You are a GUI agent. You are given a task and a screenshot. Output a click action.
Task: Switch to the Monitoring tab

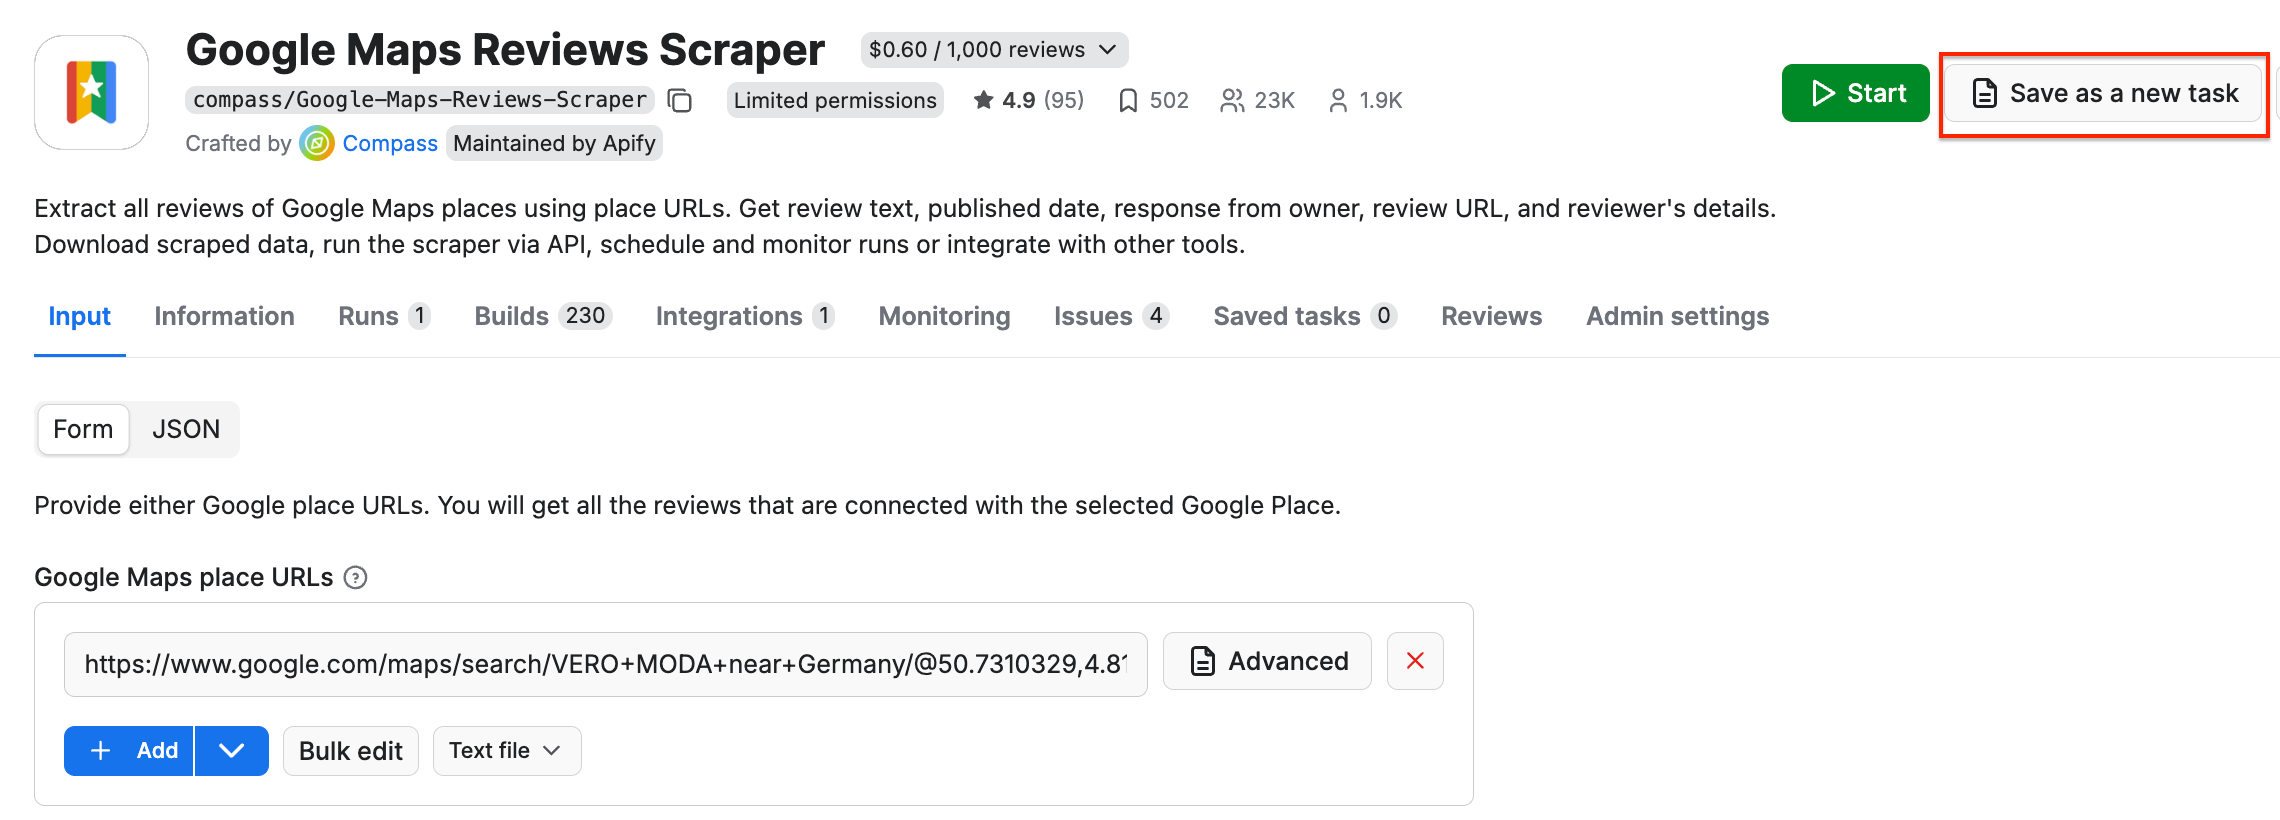[x=943, y=316]
